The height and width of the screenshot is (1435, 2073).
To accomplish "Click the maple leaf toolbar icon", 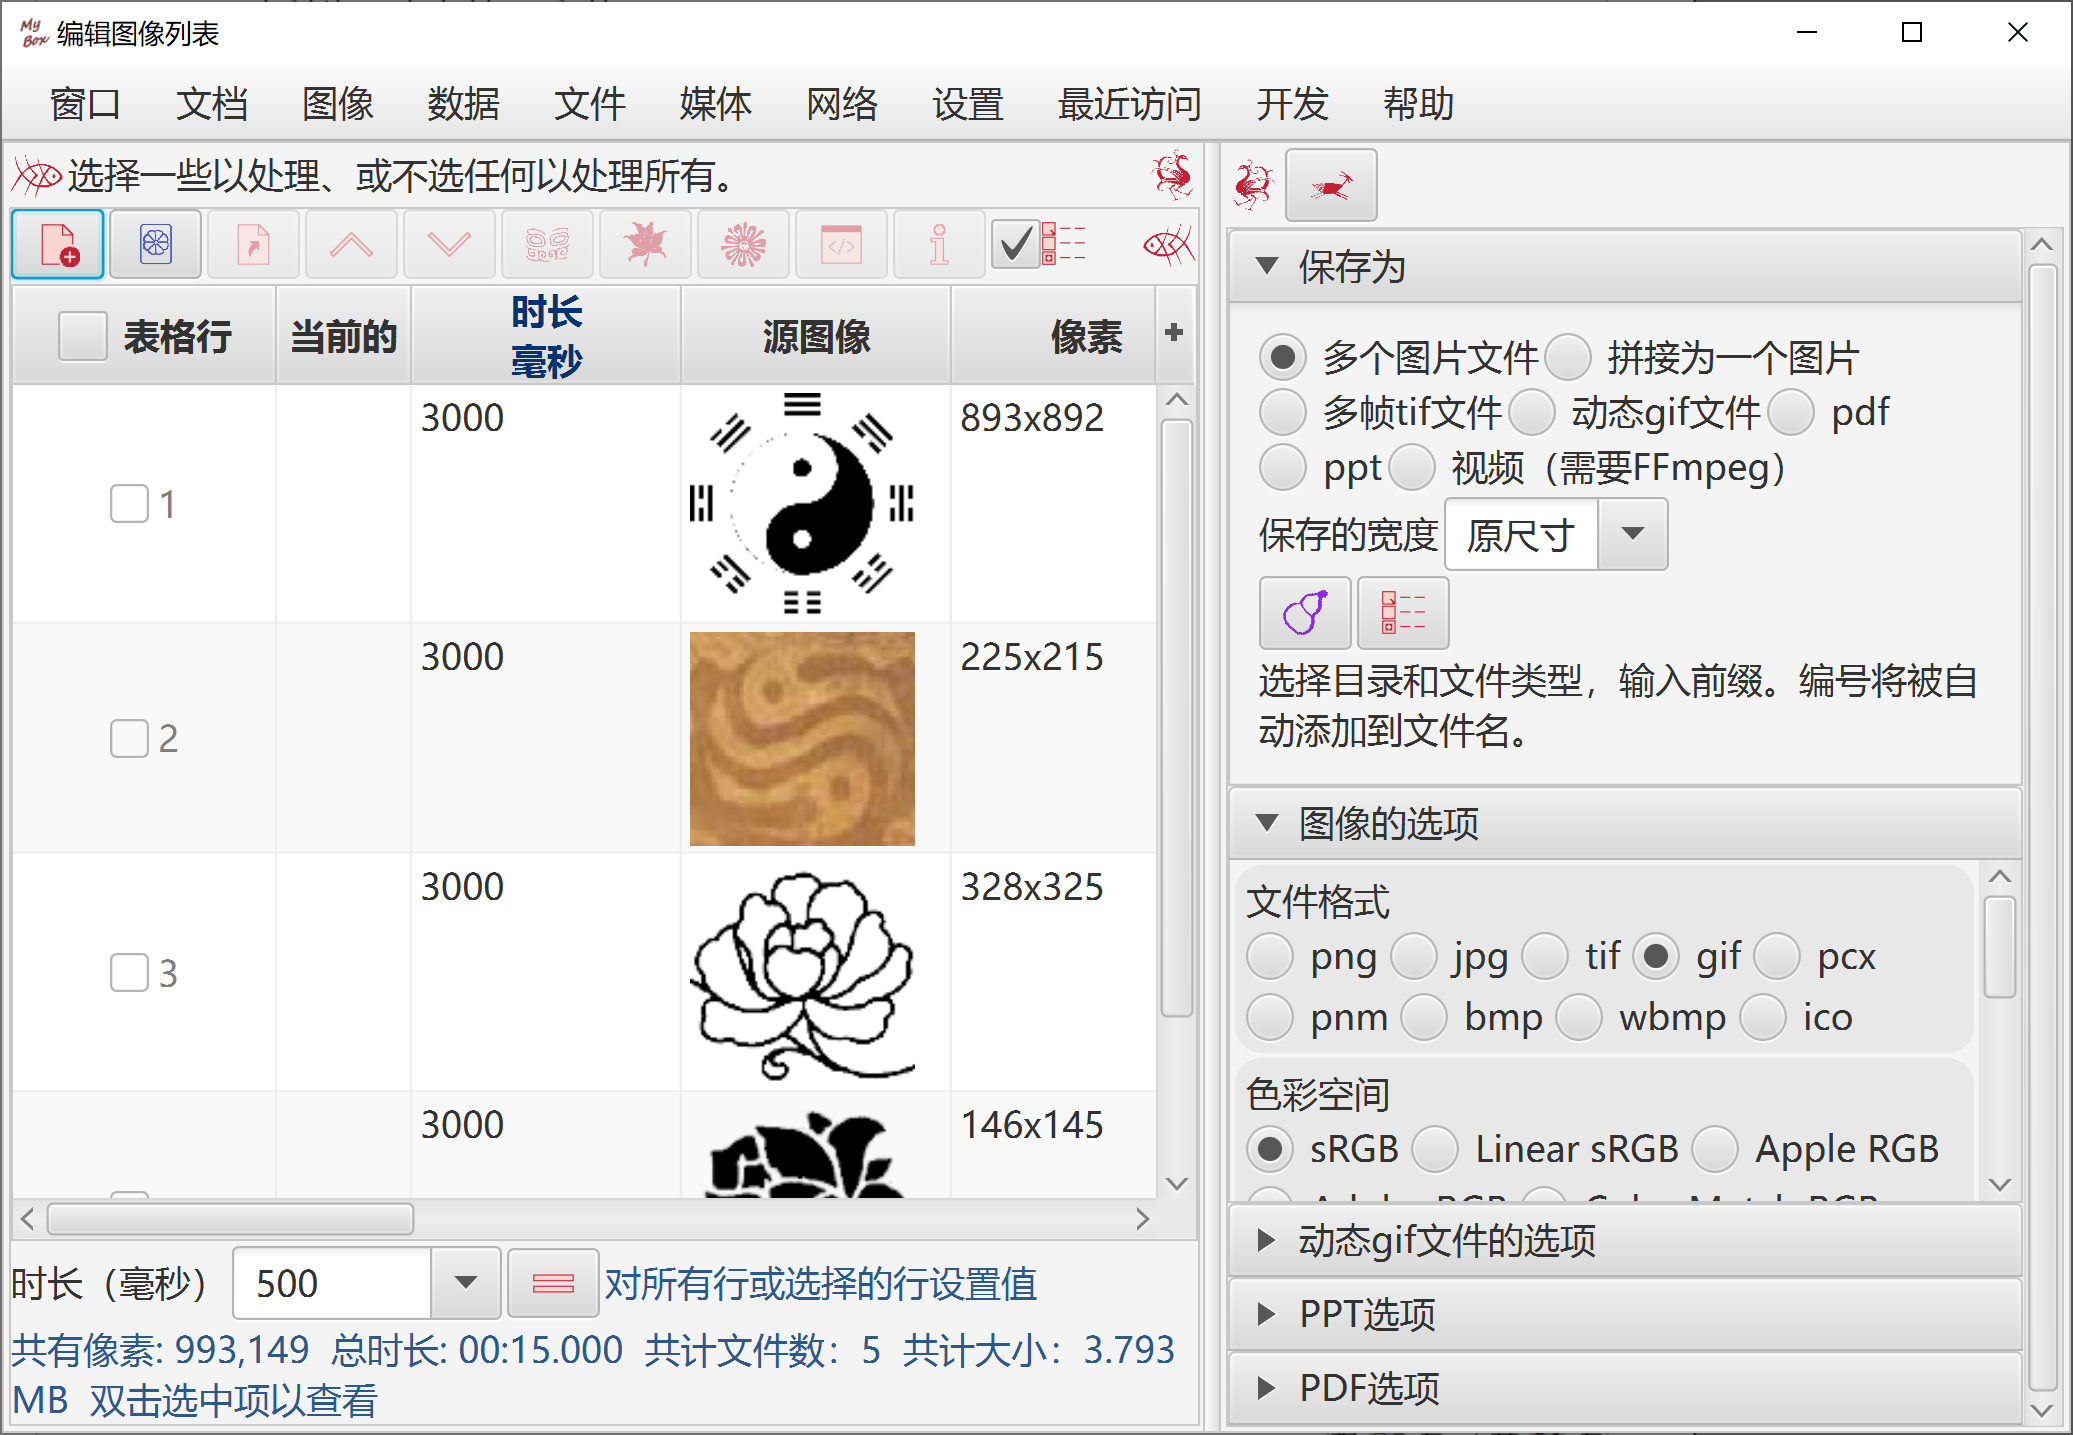I will (645, 245).
